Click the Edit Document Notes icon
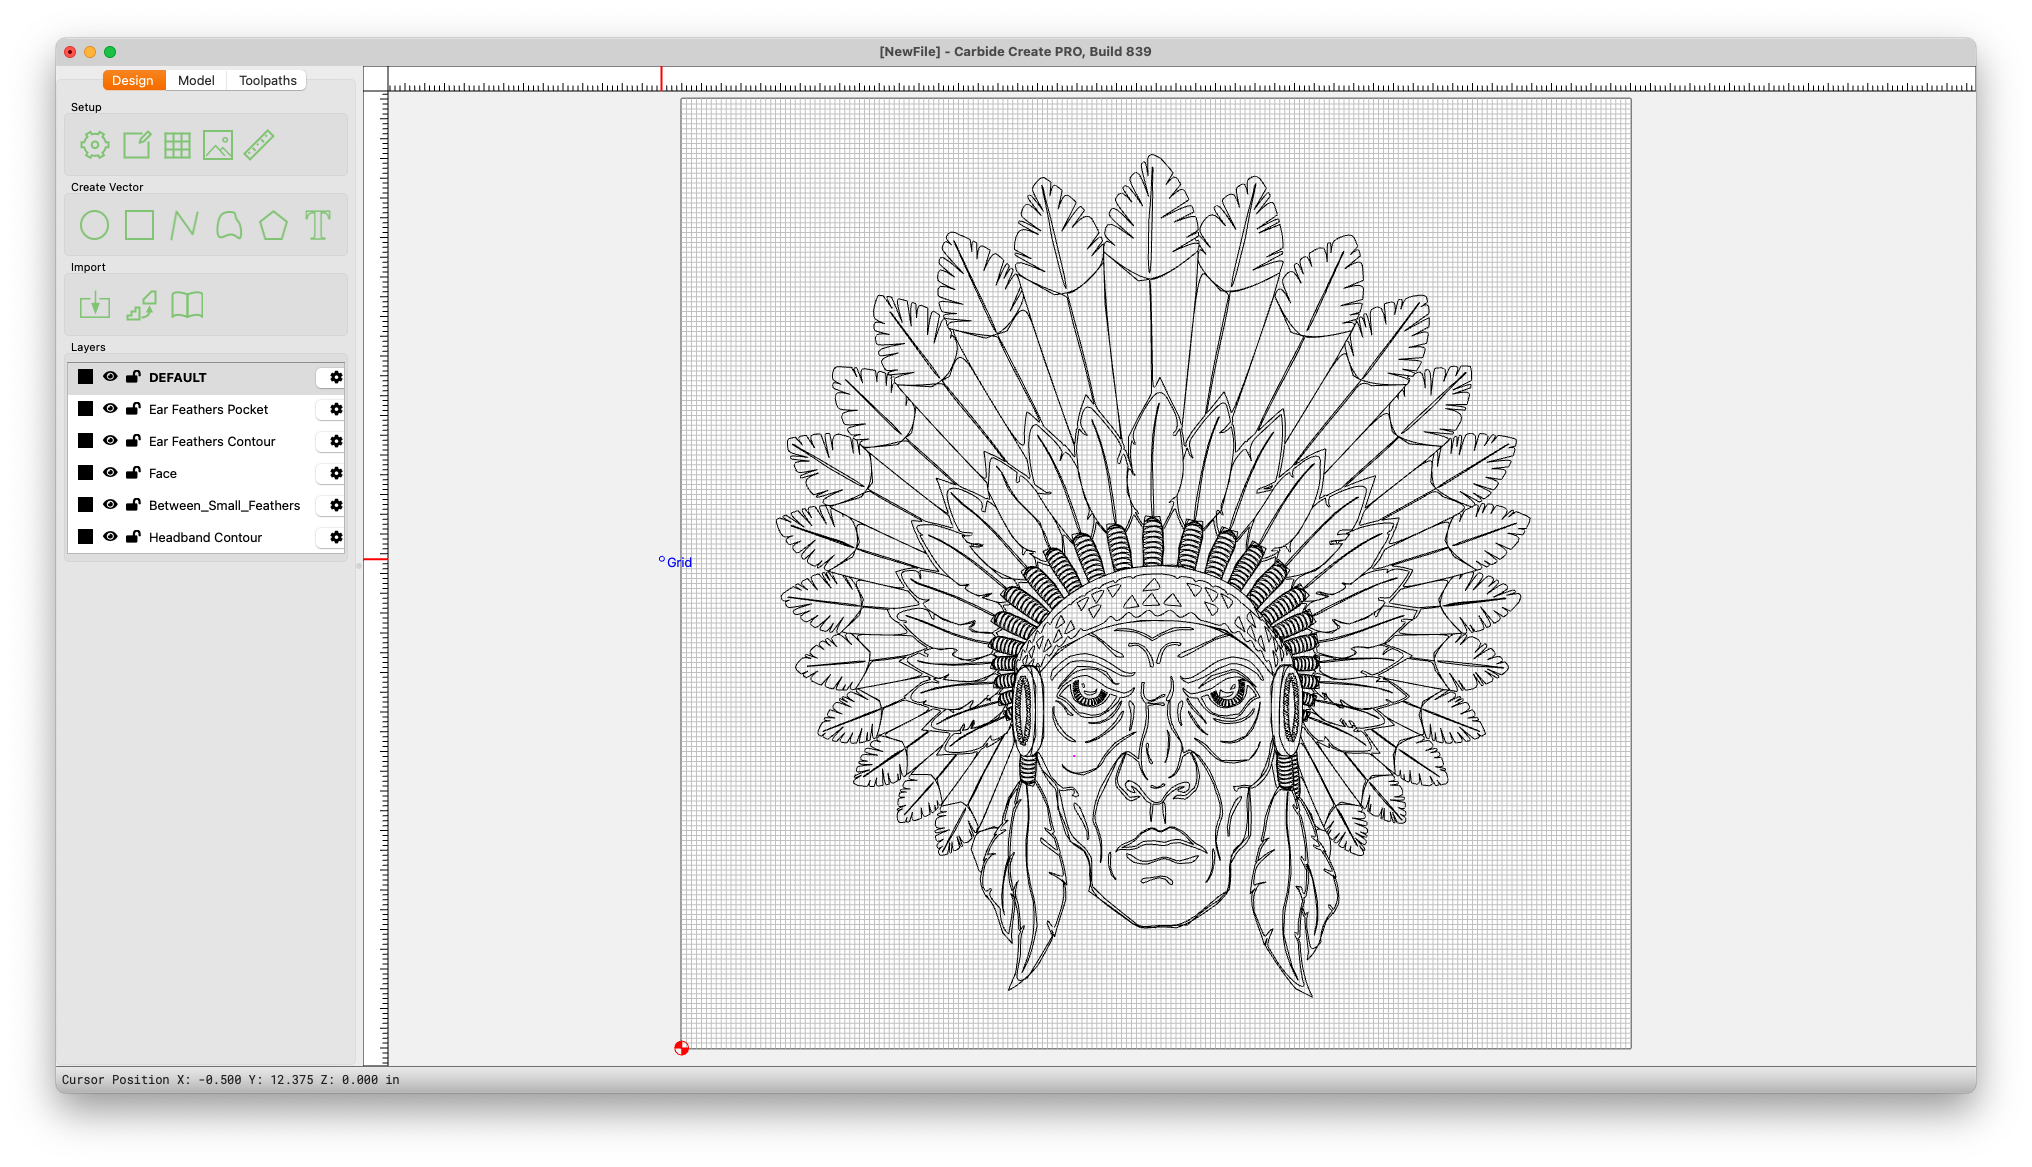This screenshot has width=2032, height=1167. tap(137, 145)
